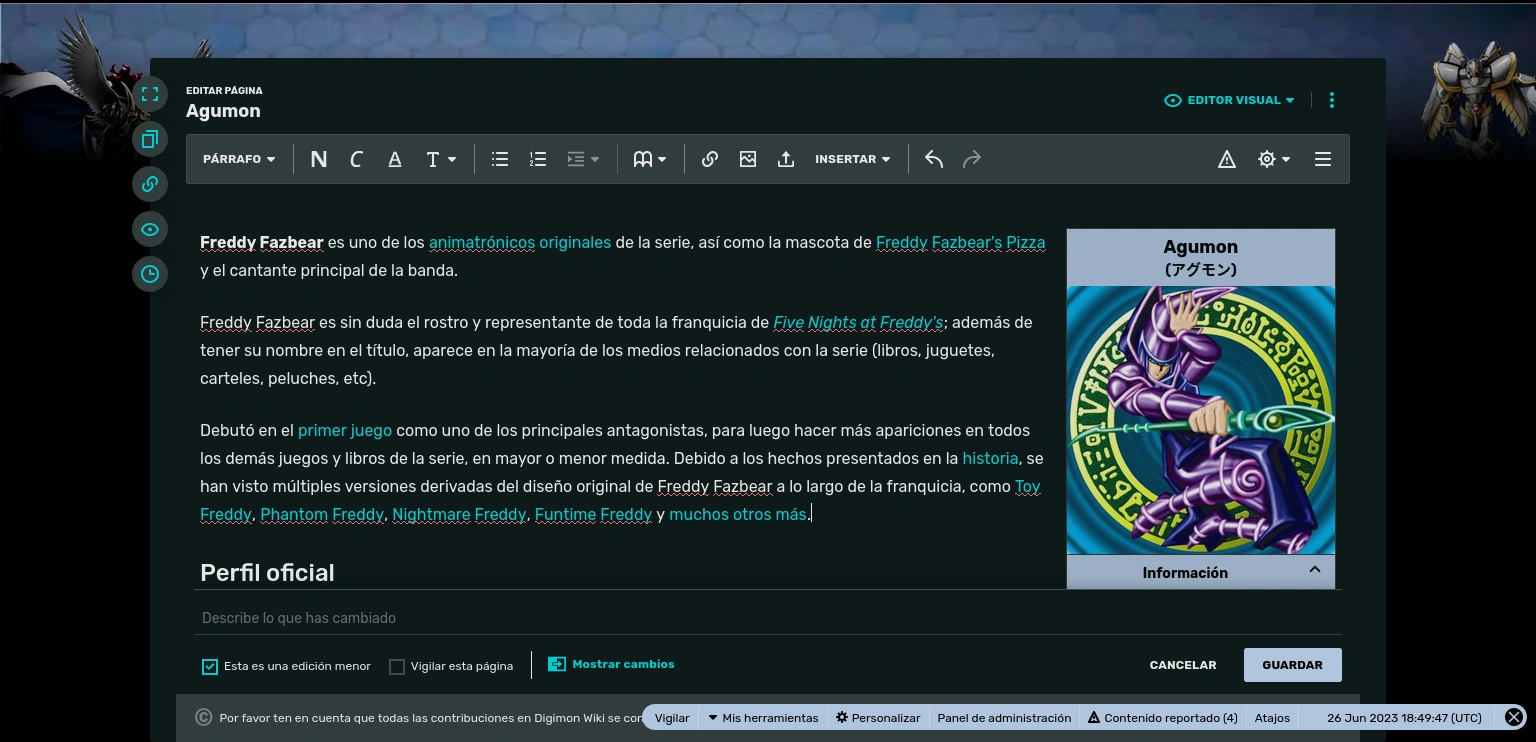Click the infobox title 'Agumon'
Viewport: 1536px width, 742px height.
pyautogui.click(x=1201, y=247)
